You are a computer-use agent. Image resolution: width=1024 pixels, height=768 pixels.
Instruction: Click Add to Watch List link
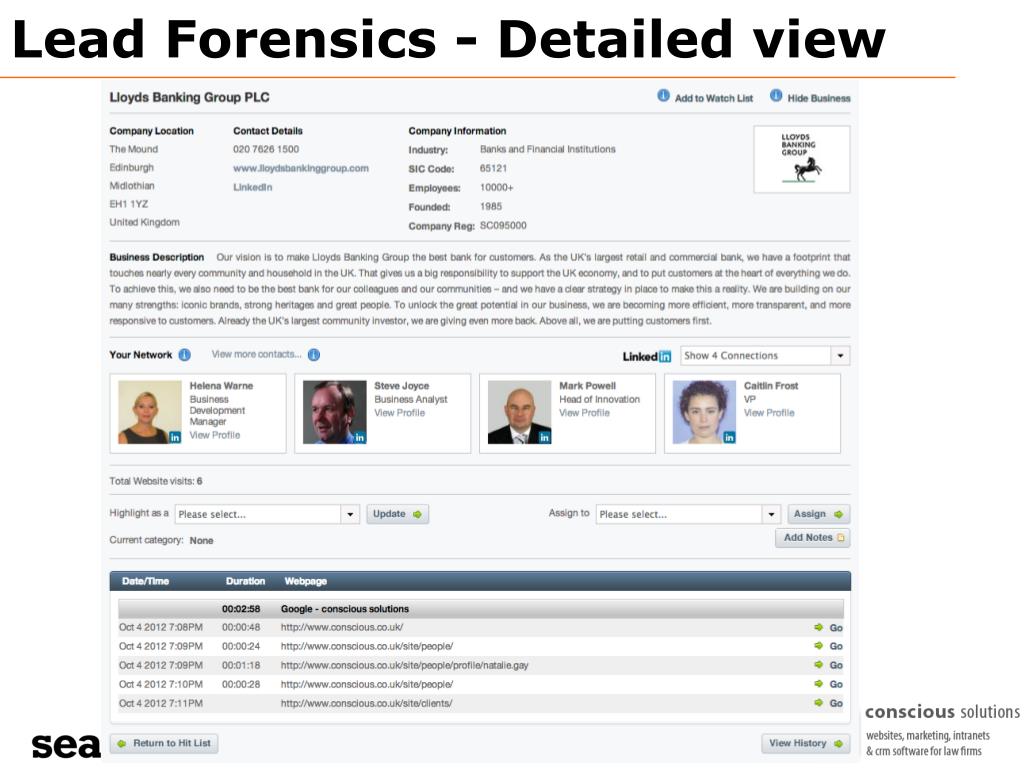click(x=714, y=98)
